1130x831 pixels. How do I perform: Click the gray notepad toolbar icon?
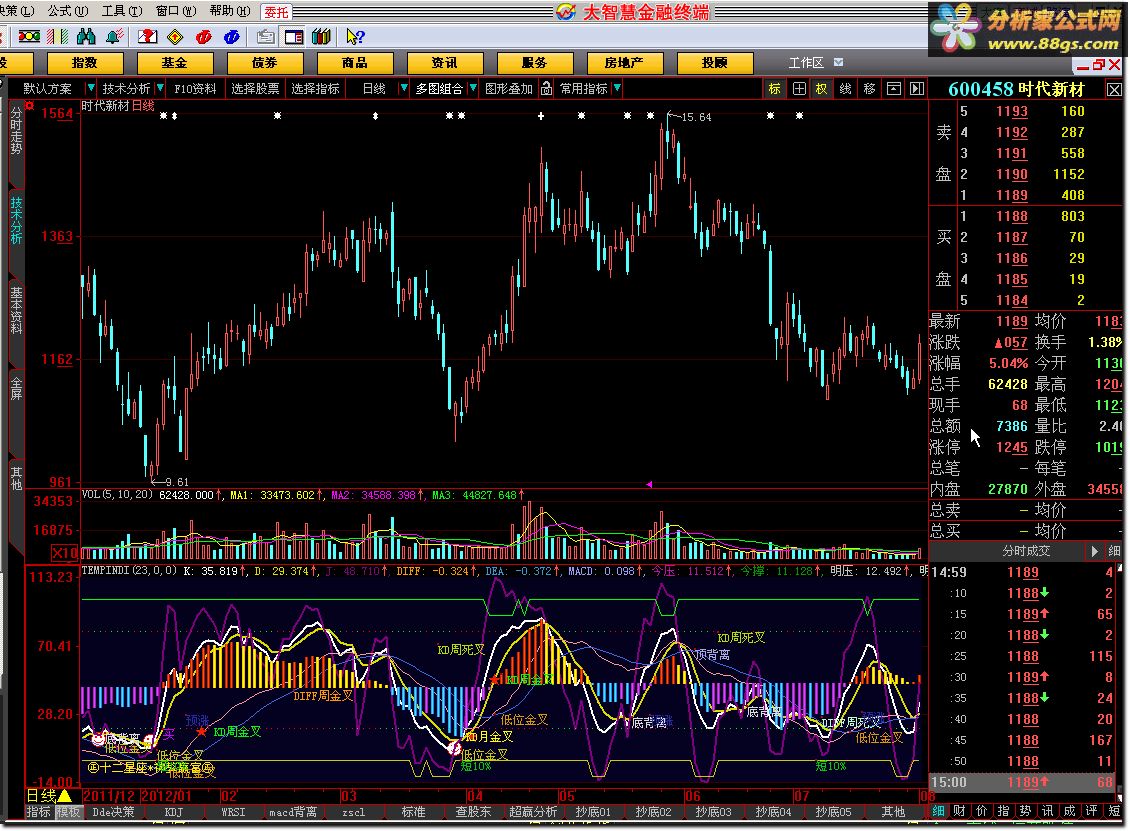[x=266, y=36]
